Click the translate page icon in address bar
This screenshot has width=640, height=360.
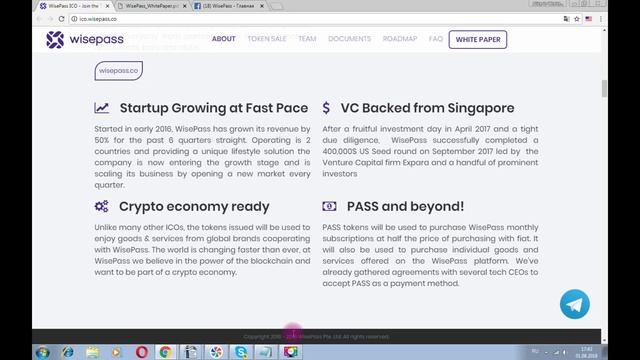[x=566, y=19]
